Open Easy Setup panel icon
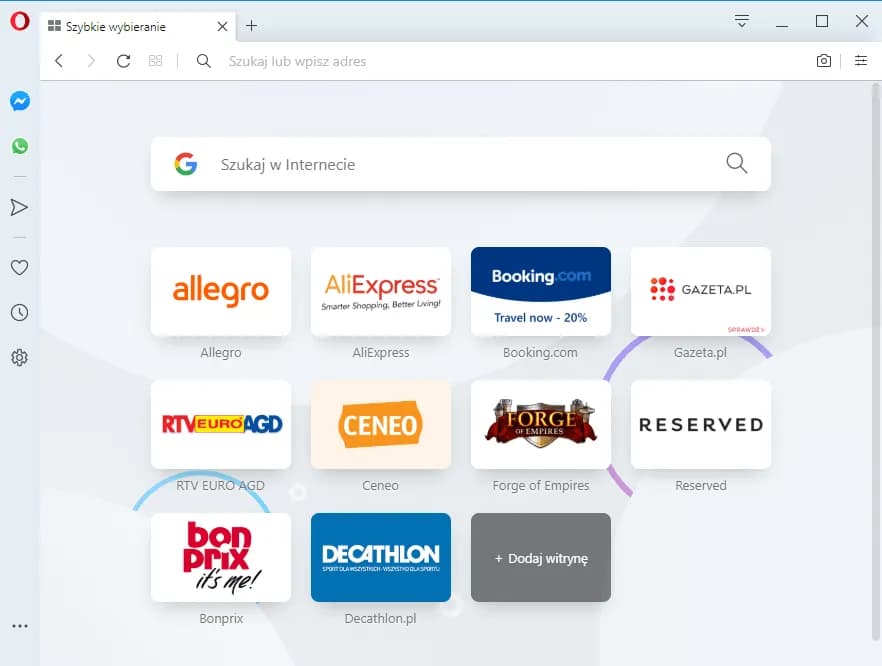 coord(861,61)
